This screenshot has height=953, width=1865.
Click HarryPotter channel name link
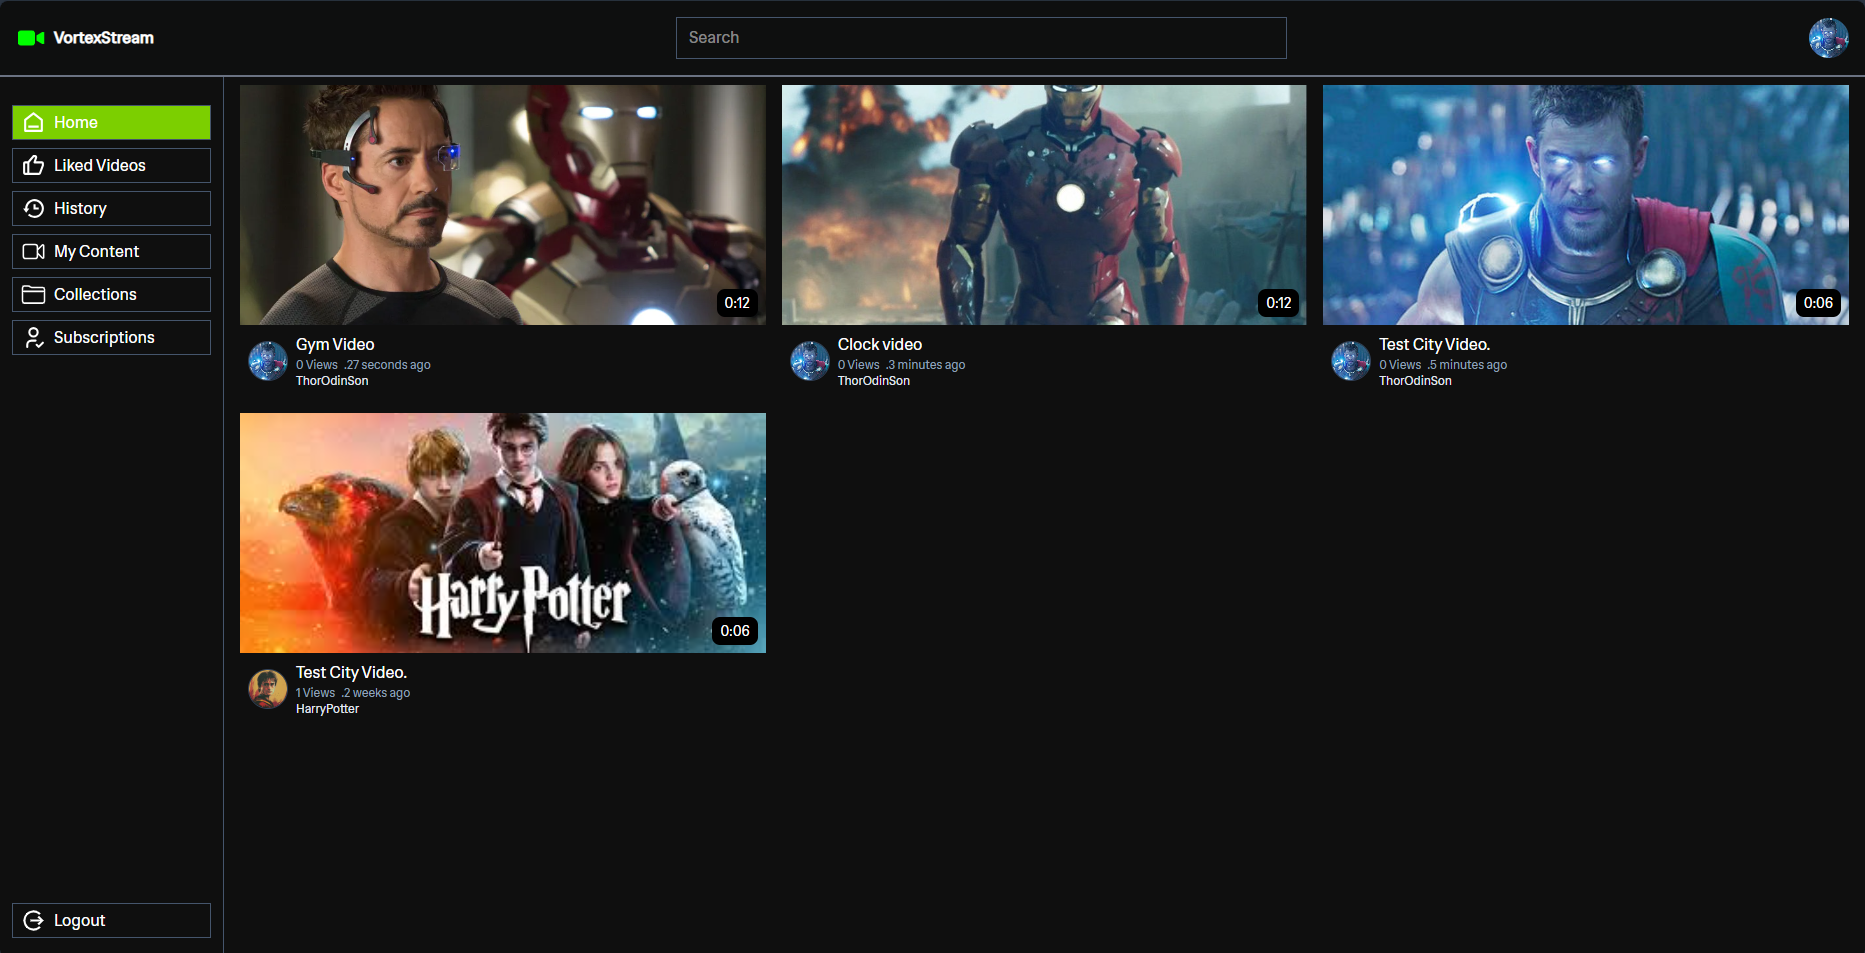[x=327, y=709]
